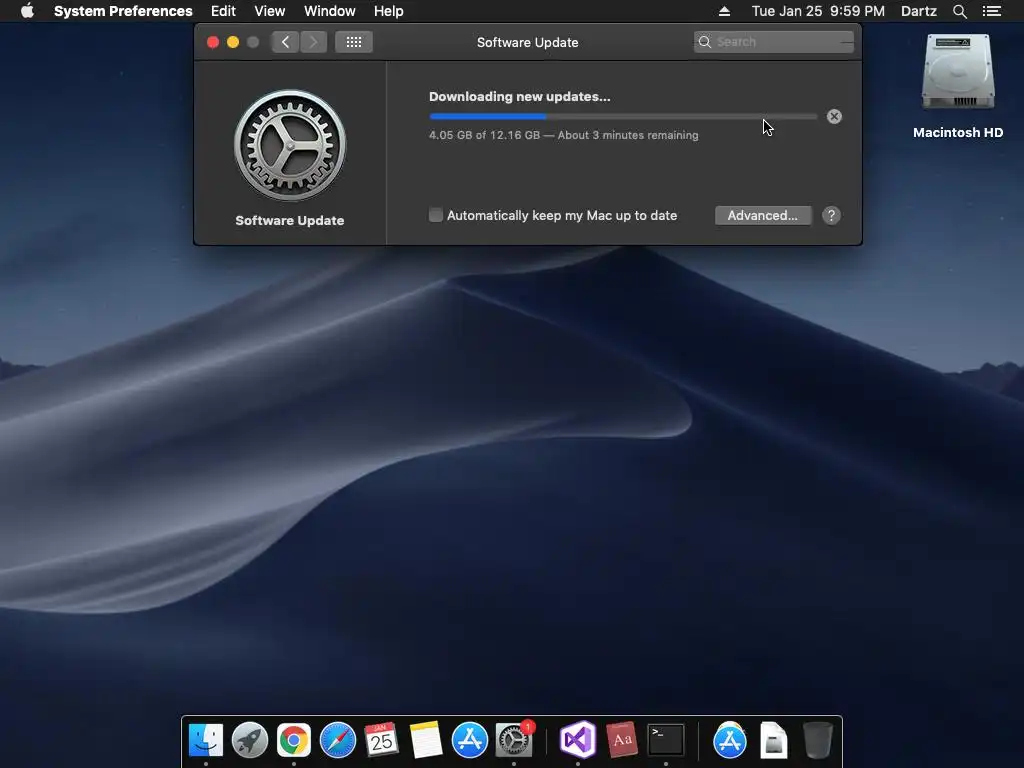Open the View menu

pos(270,11)
